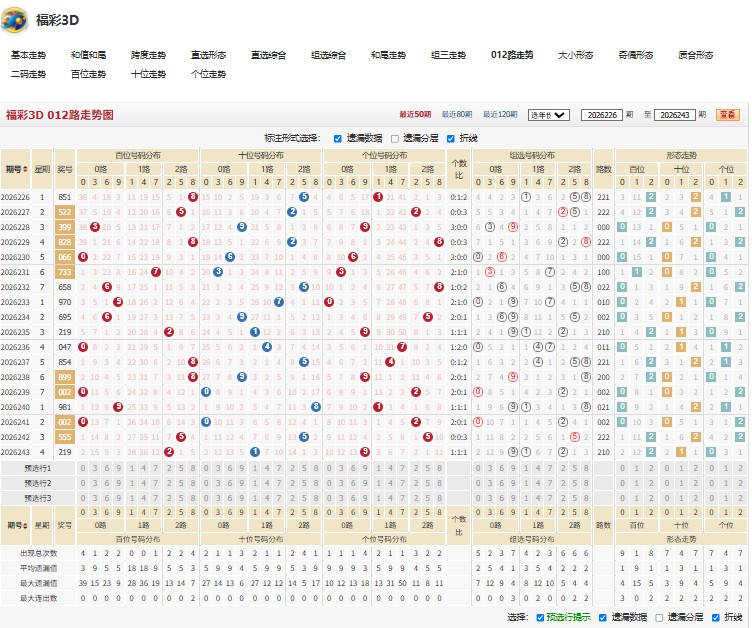Toggle top 折线 checkbox
Screen dimensions: 752x628
coord(450,139)
